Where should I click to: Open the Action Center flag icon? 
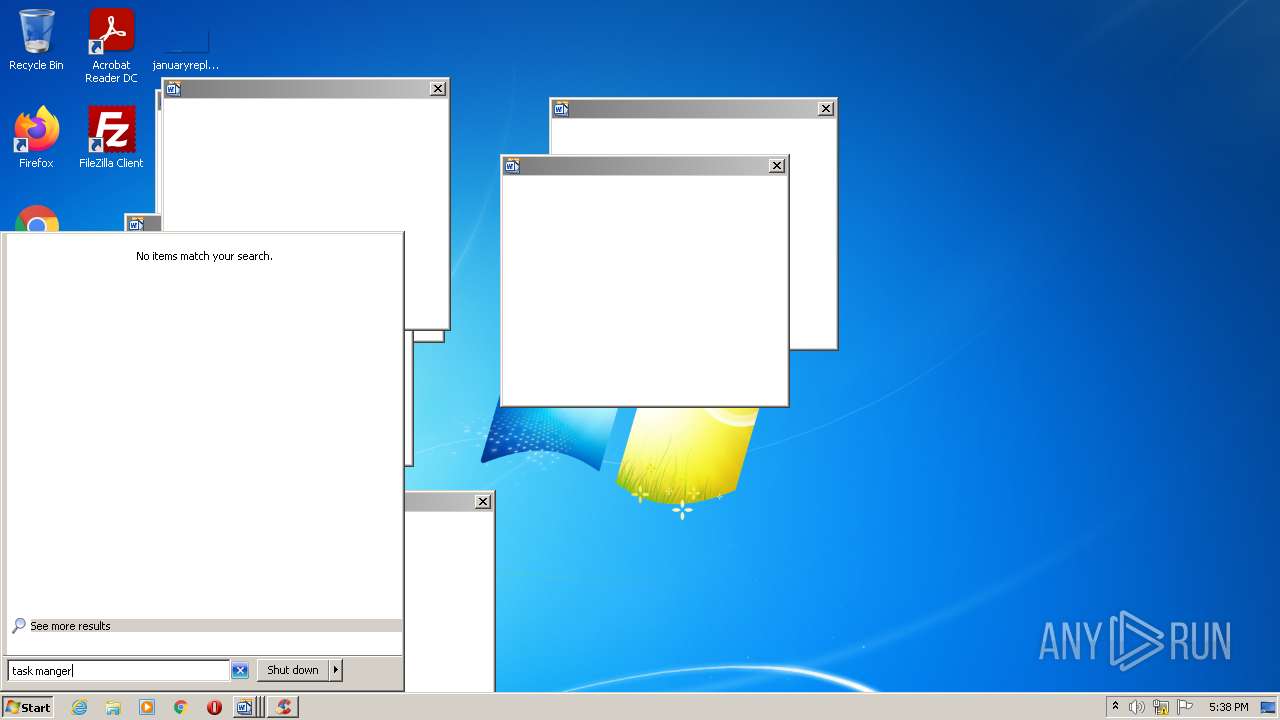tap(1185, 707)
